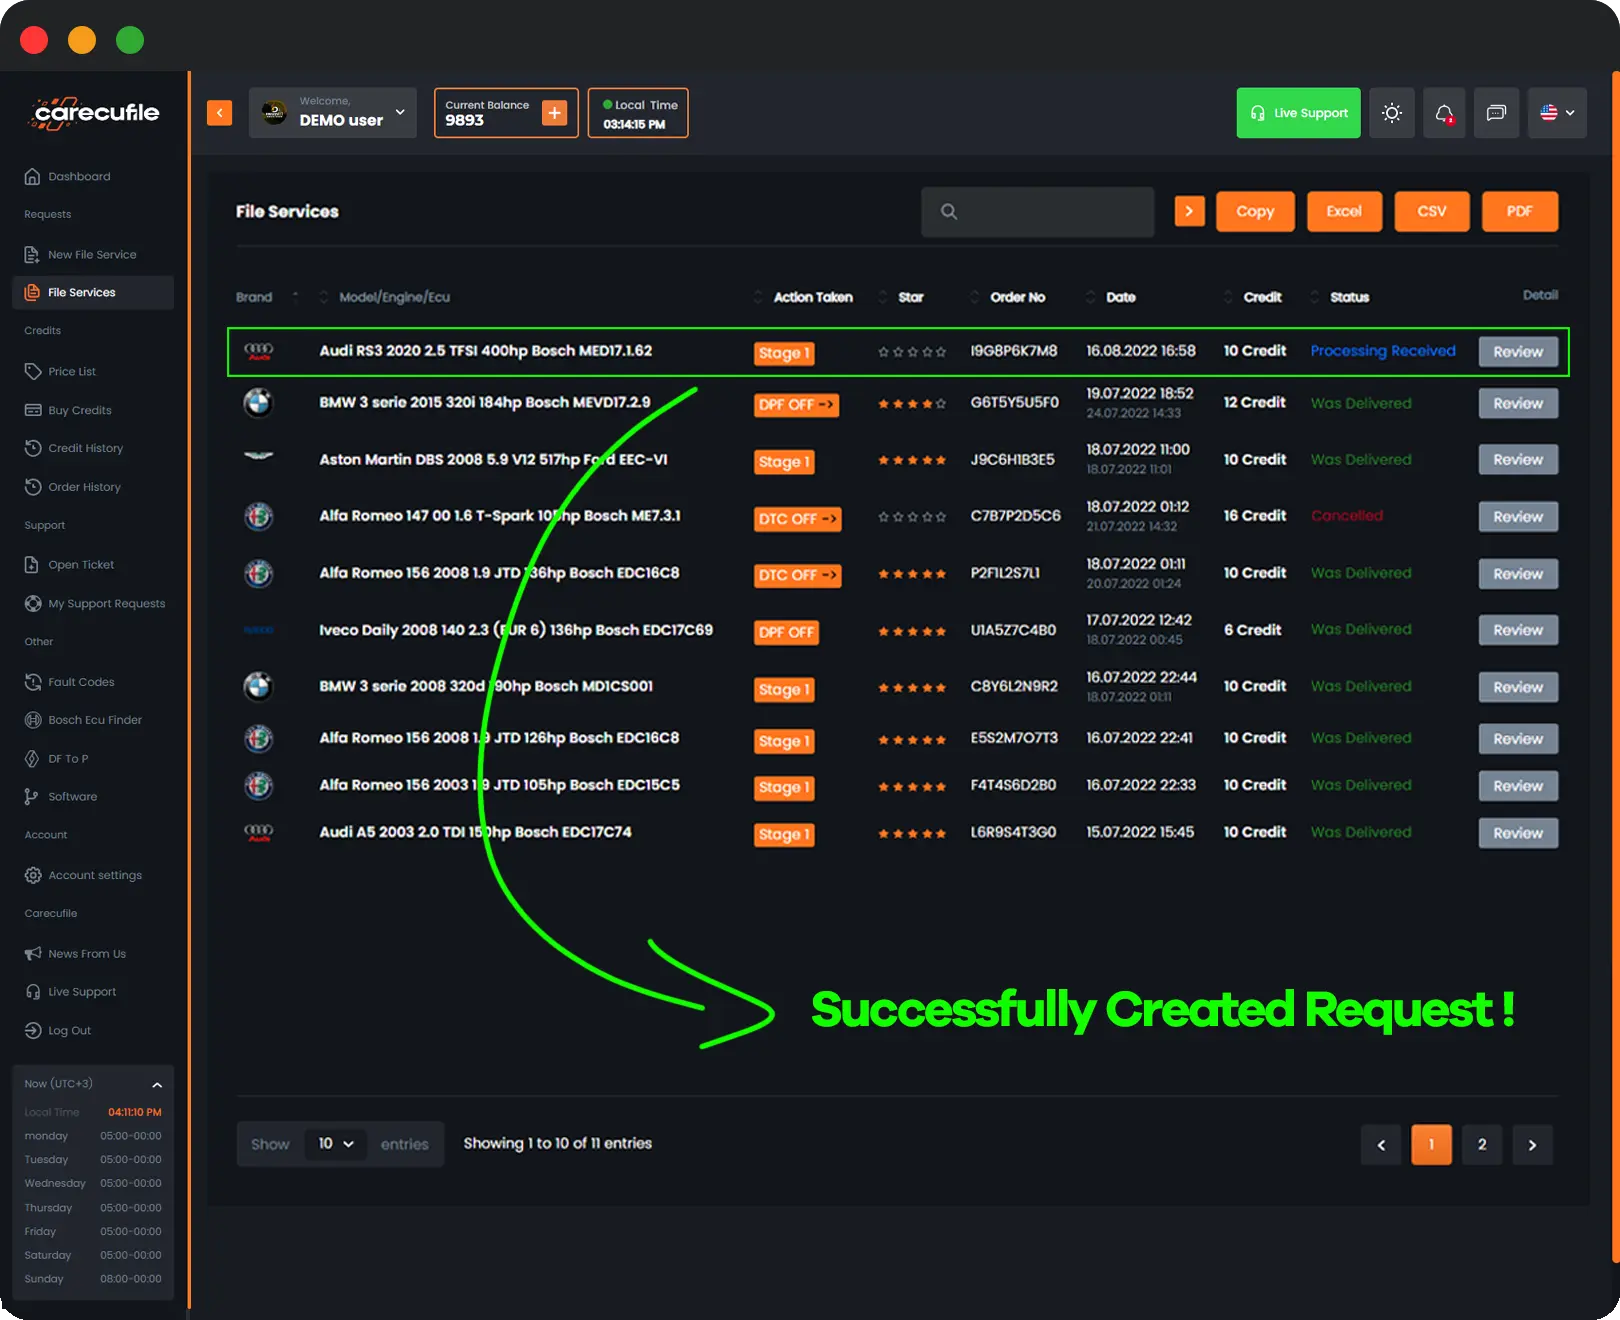Open the language flag dropdown
The height and width of the screenshot is (1320, 1620).
(1557, 113)
